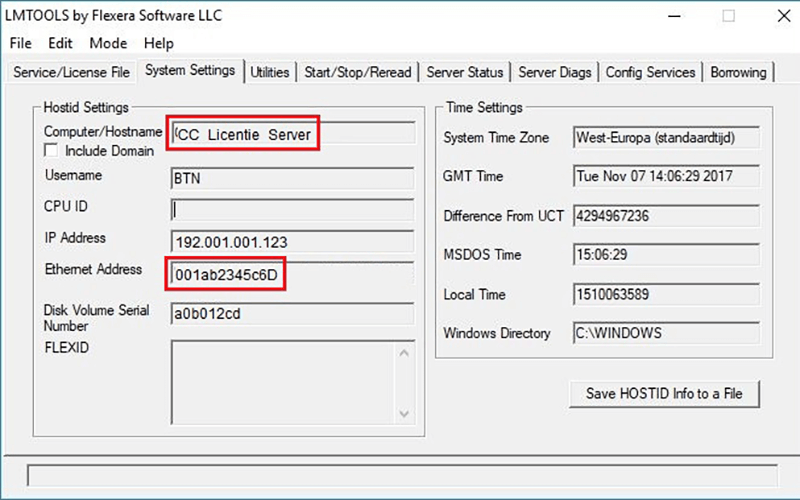
Task: Select the Server Diags tab
Action: (x=555, y=72)
